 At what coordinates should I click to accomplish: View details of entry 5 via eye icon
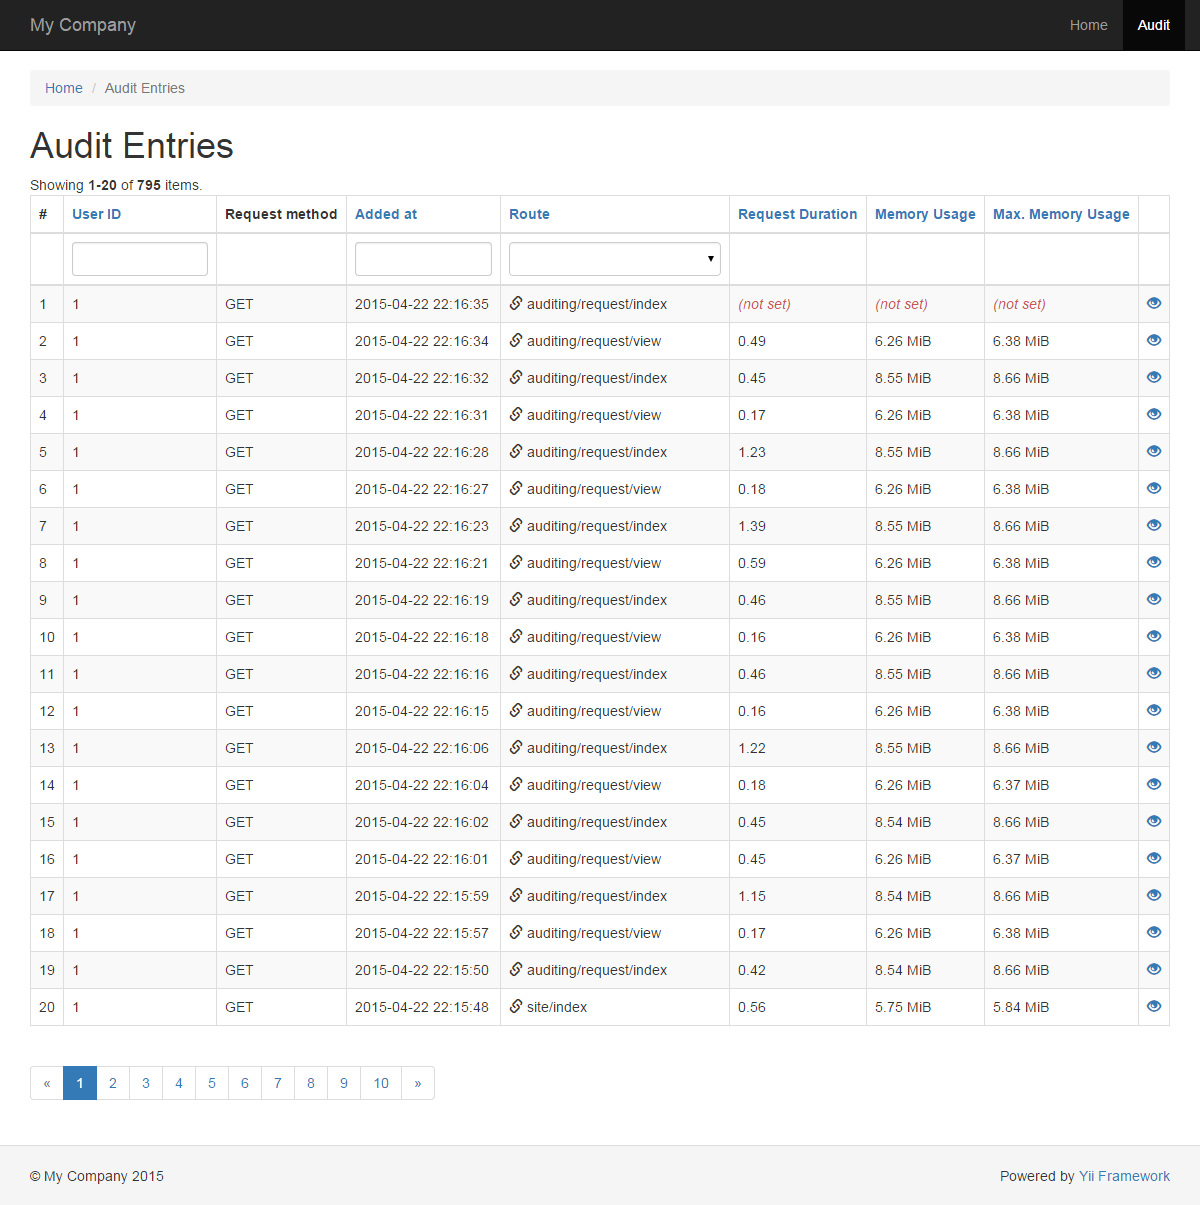coord(1154,451)
